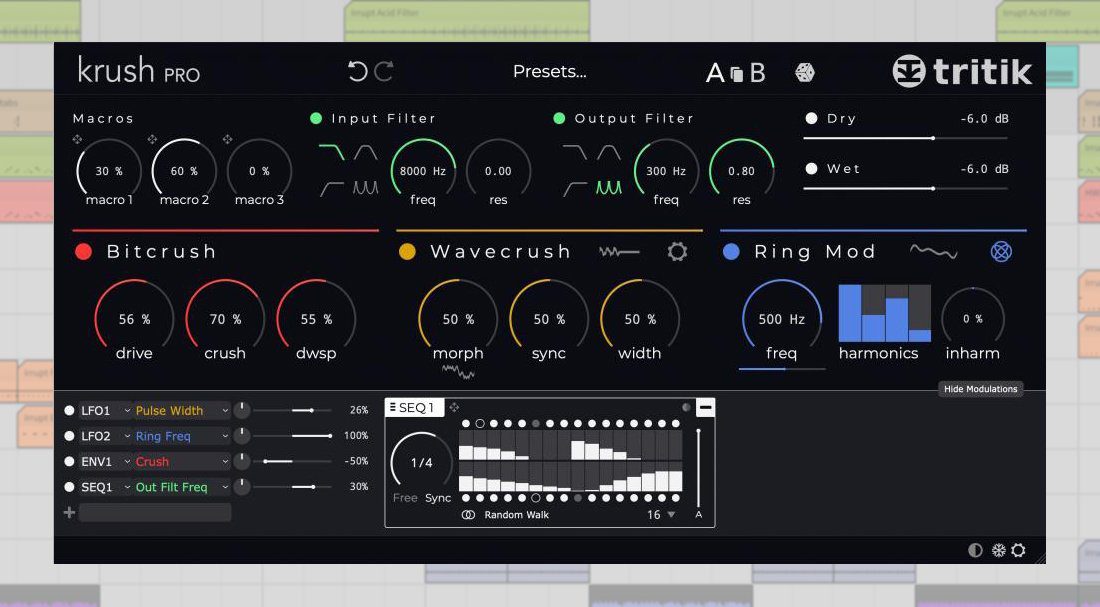Screen dimensions: 1100x607
Task: Select band-pass shape for Input Filter
Action: [365, 152]
